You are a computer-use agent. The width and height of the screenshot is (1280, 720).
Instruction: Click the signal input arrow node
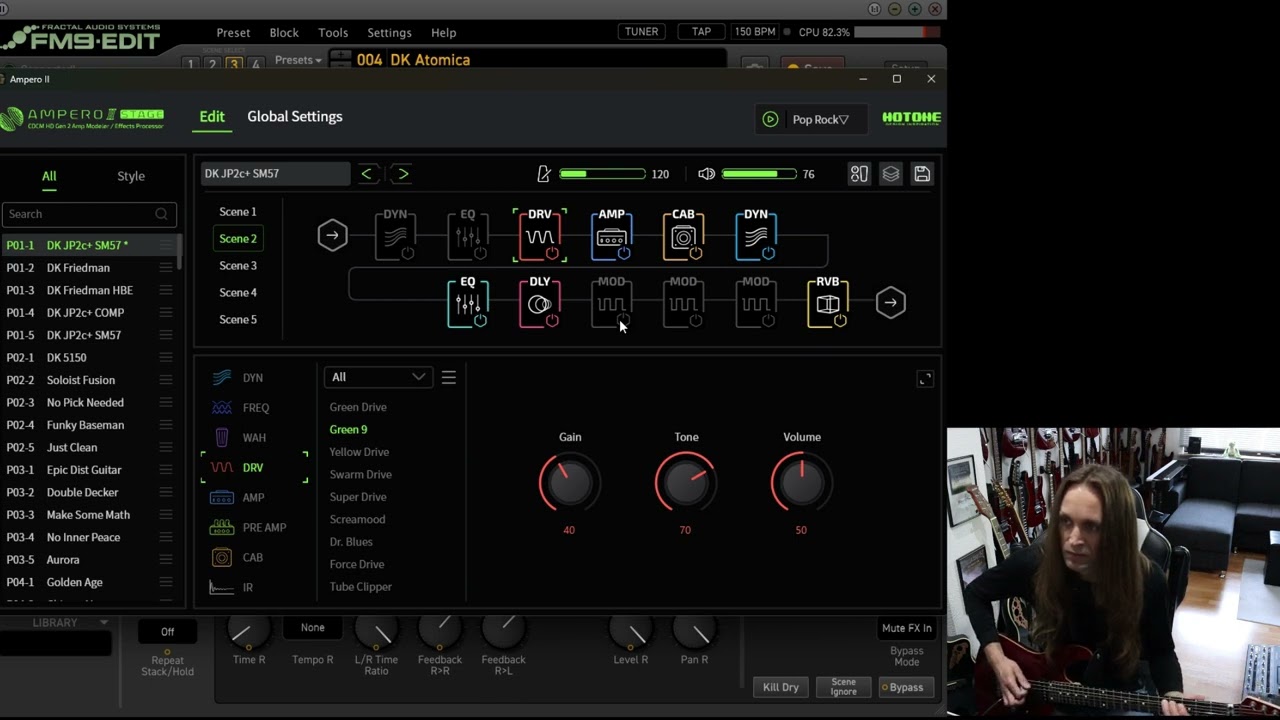pyautogui.click(x=332, y=235)
